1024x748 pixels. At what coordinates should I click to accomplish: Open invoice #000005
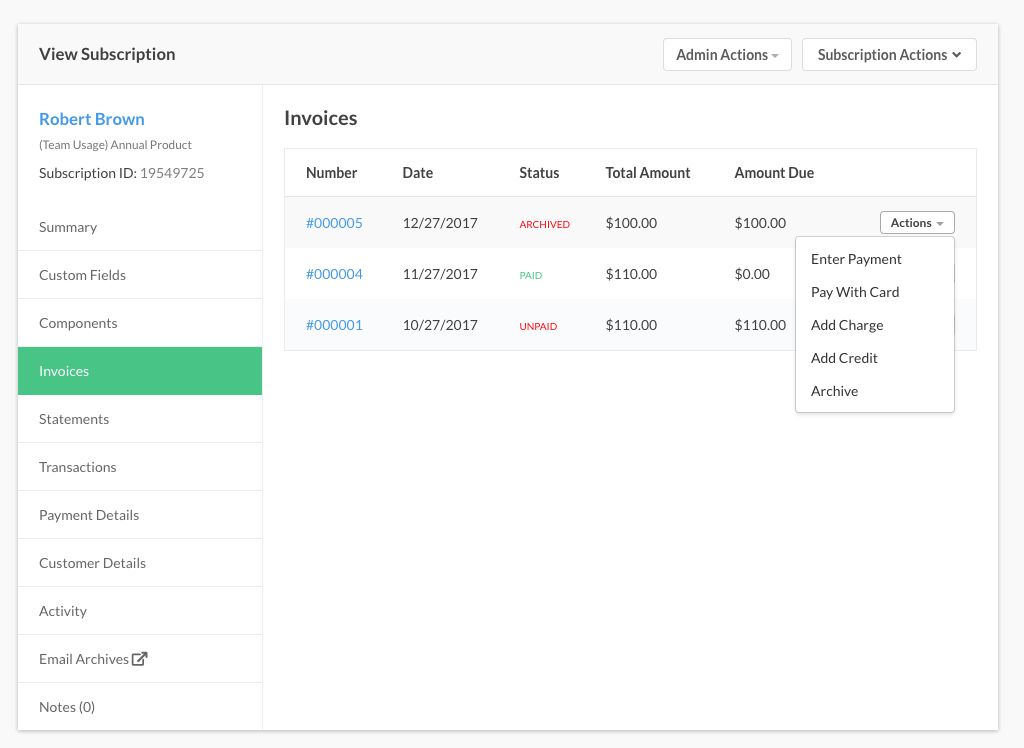coord(334,223)
